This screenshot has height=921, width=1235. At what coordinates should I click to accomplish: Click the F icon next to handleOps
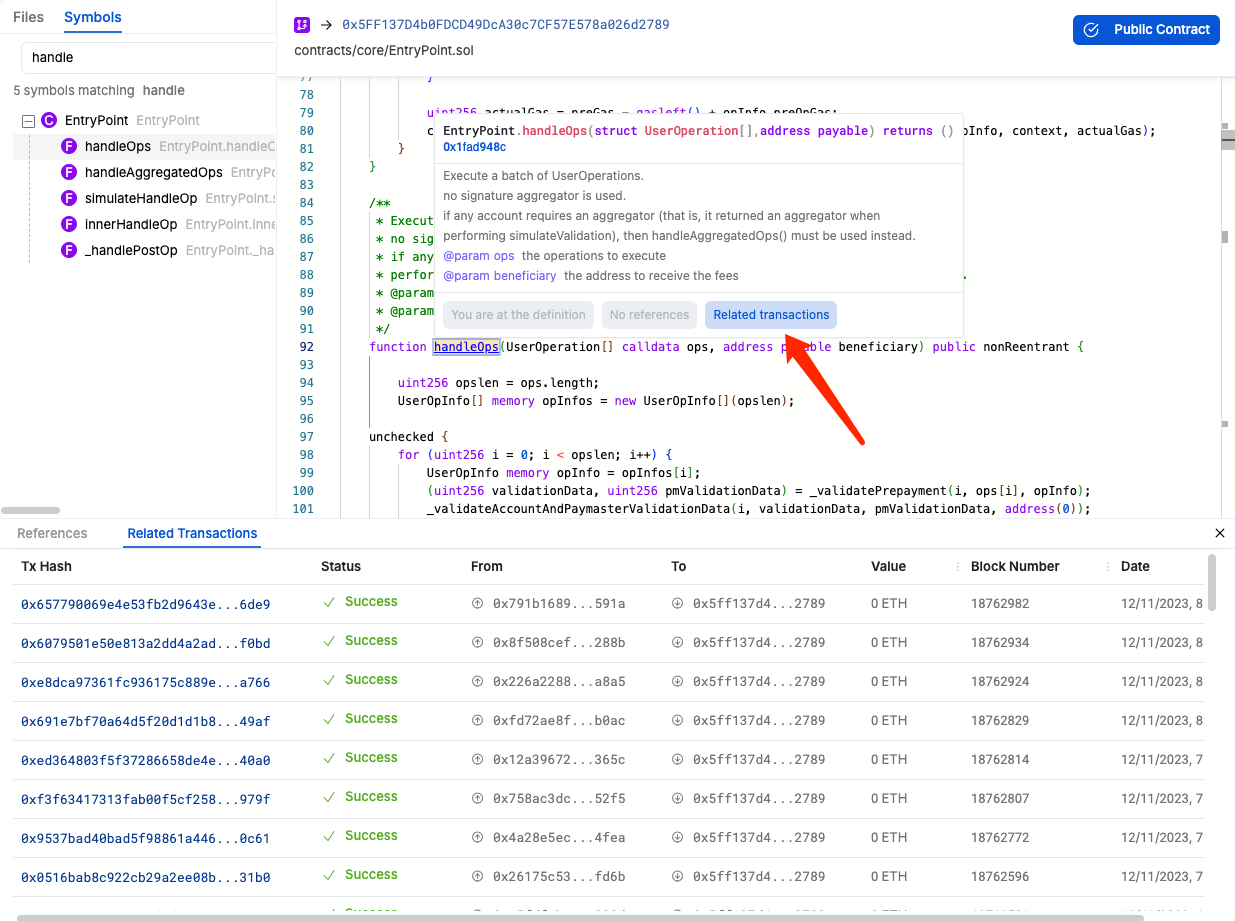coord(69,147)
